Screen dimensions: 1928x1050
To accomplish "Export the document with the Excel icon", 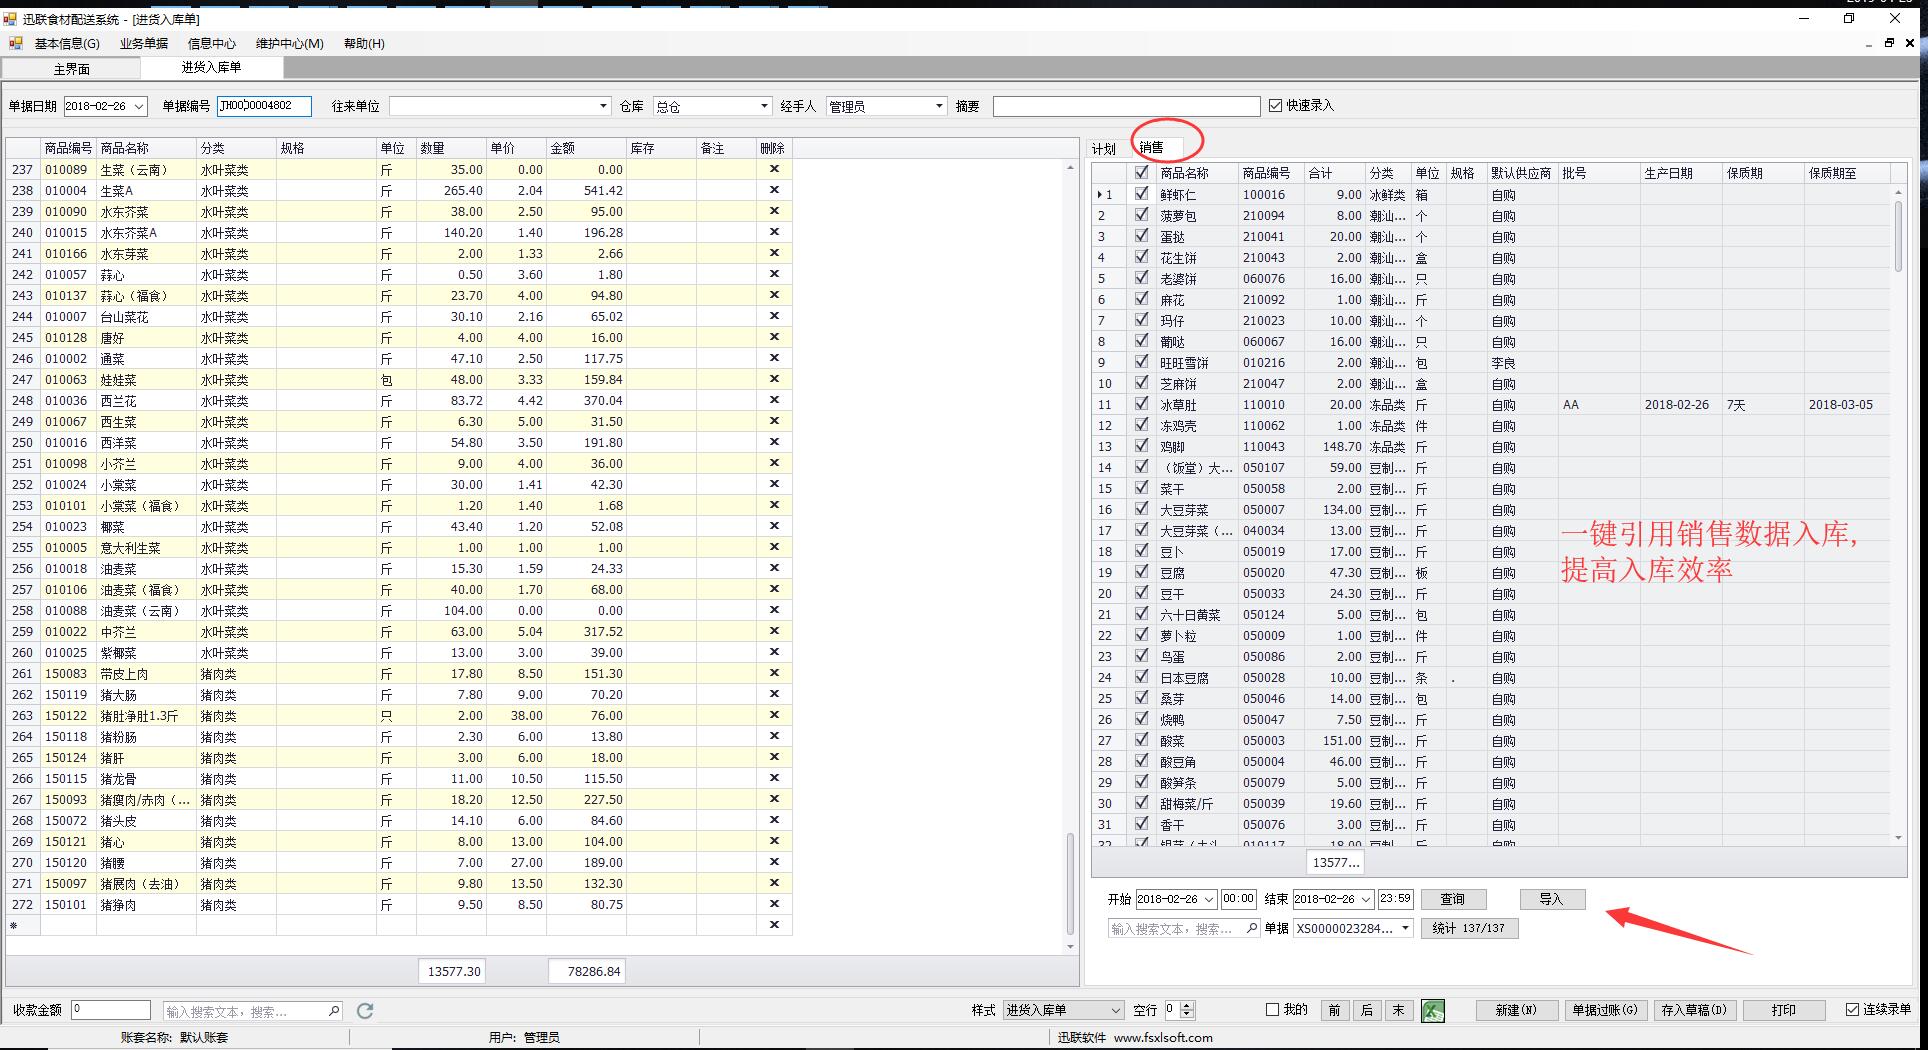I will click(1432, 1010).
